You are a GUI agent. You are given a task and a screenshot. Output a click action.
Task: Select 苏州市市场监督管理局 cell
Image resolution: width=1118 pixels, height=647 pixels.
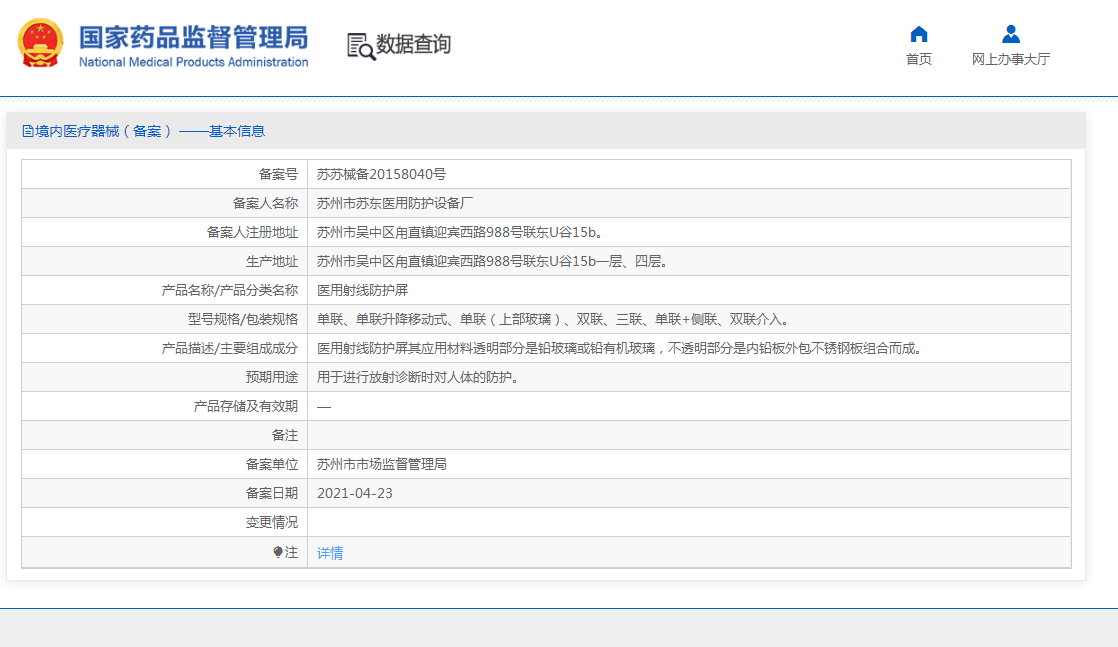click(381, 464)
